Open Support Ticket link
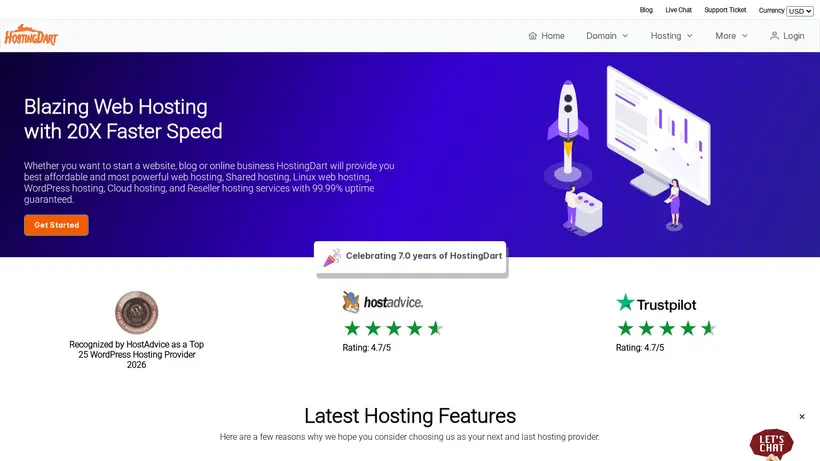 click(x=725, y=10)
